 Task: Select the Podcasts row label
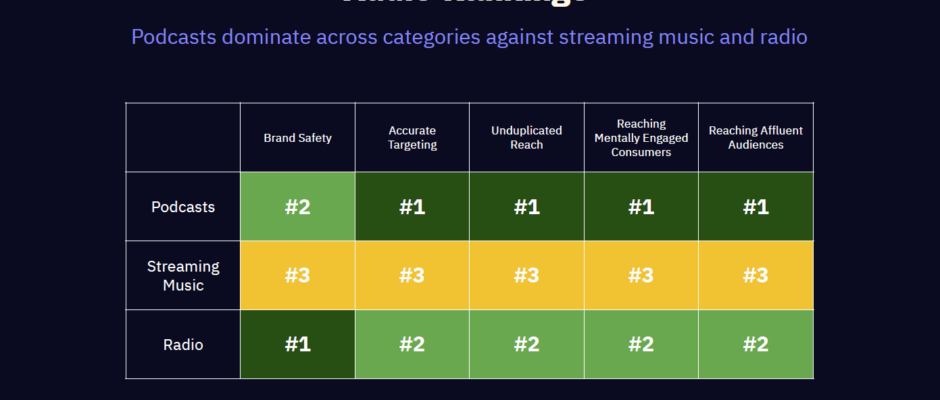tap(183, 207)
